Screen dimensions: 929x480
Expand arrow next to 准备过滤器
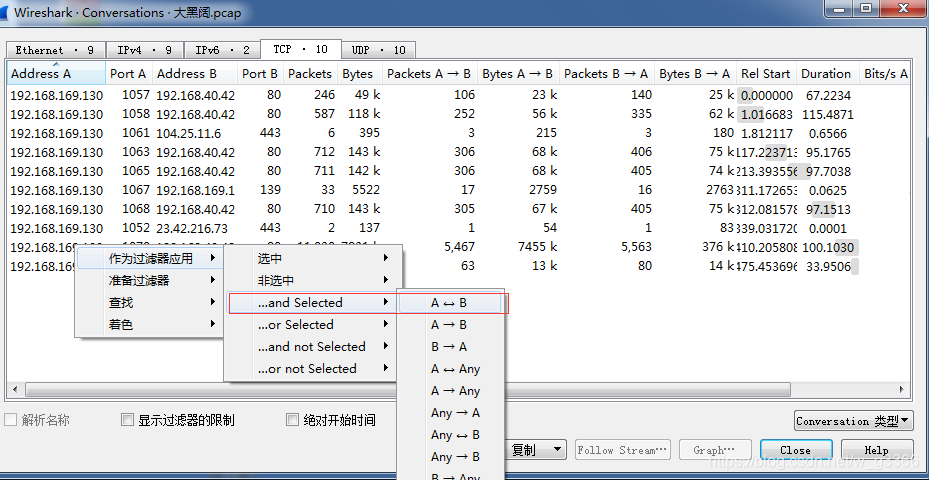point(213,280)
